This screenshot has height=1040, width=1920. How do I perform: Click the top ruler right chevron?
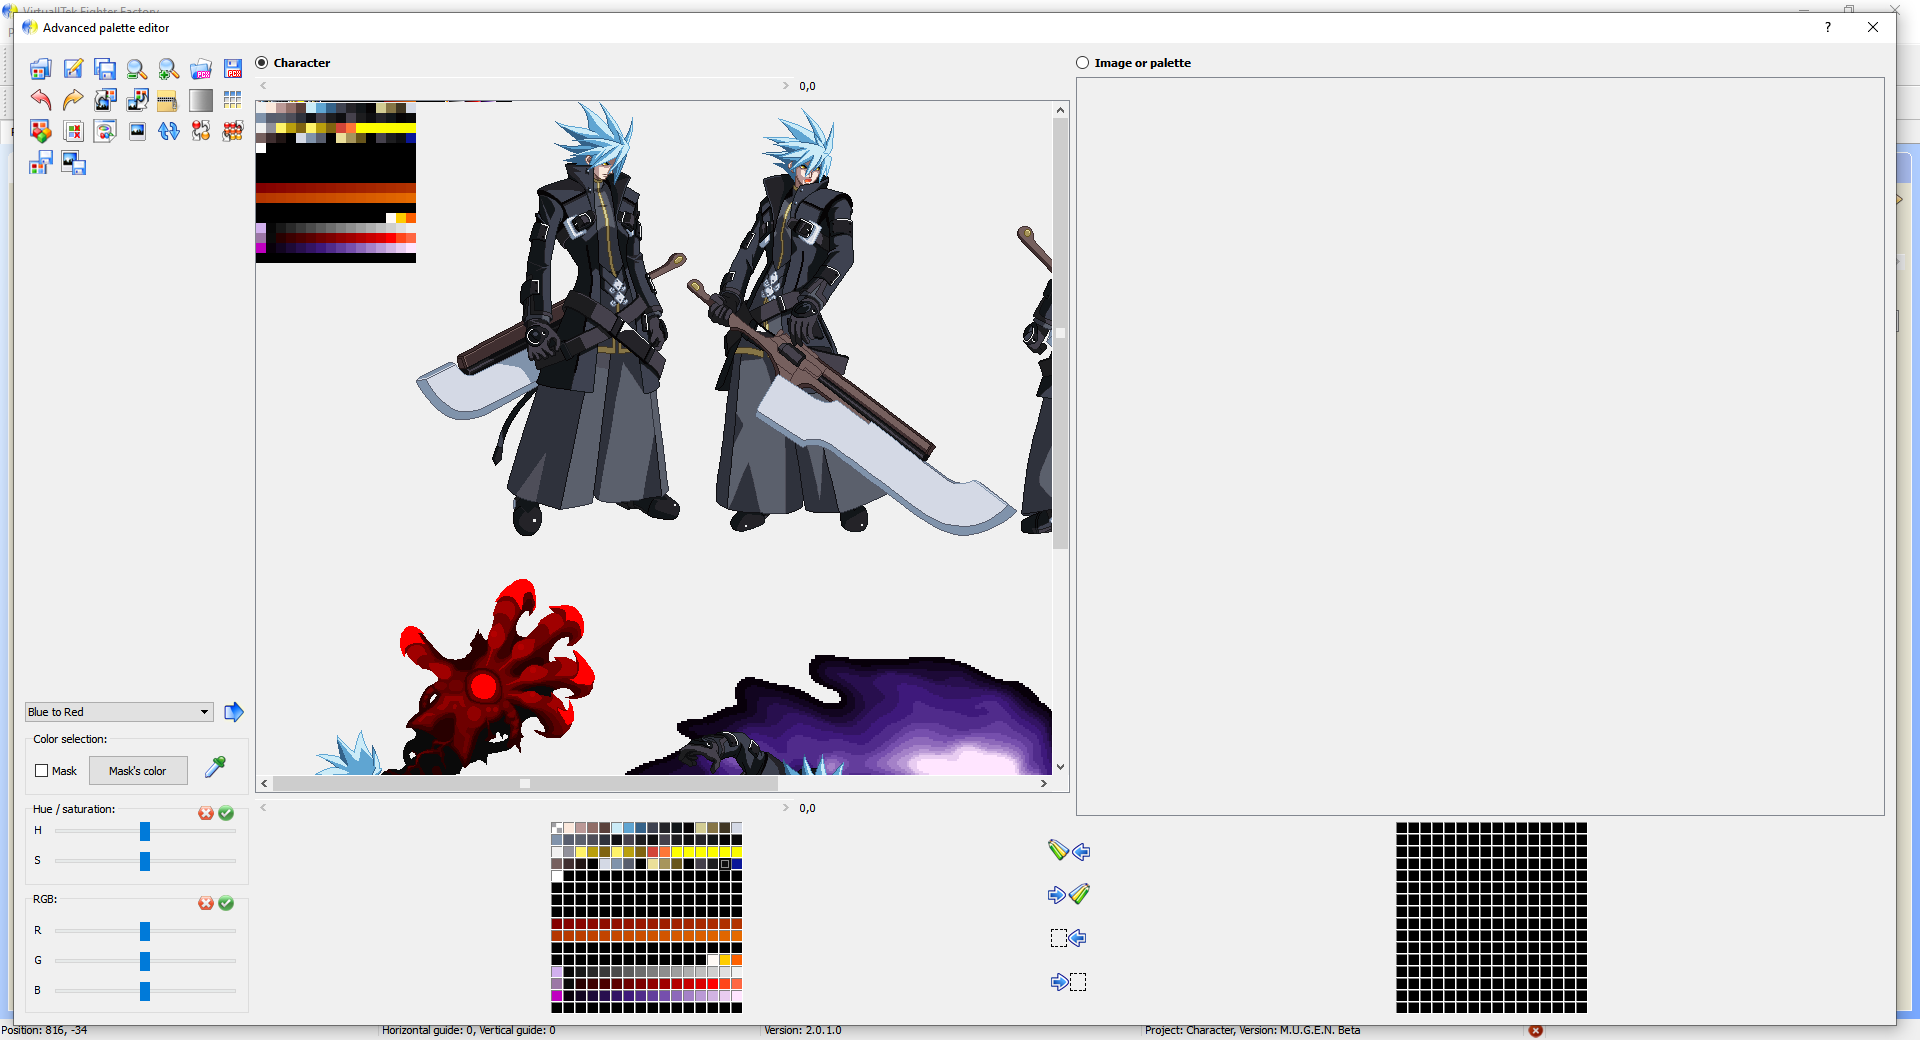[x=786, y=86]
